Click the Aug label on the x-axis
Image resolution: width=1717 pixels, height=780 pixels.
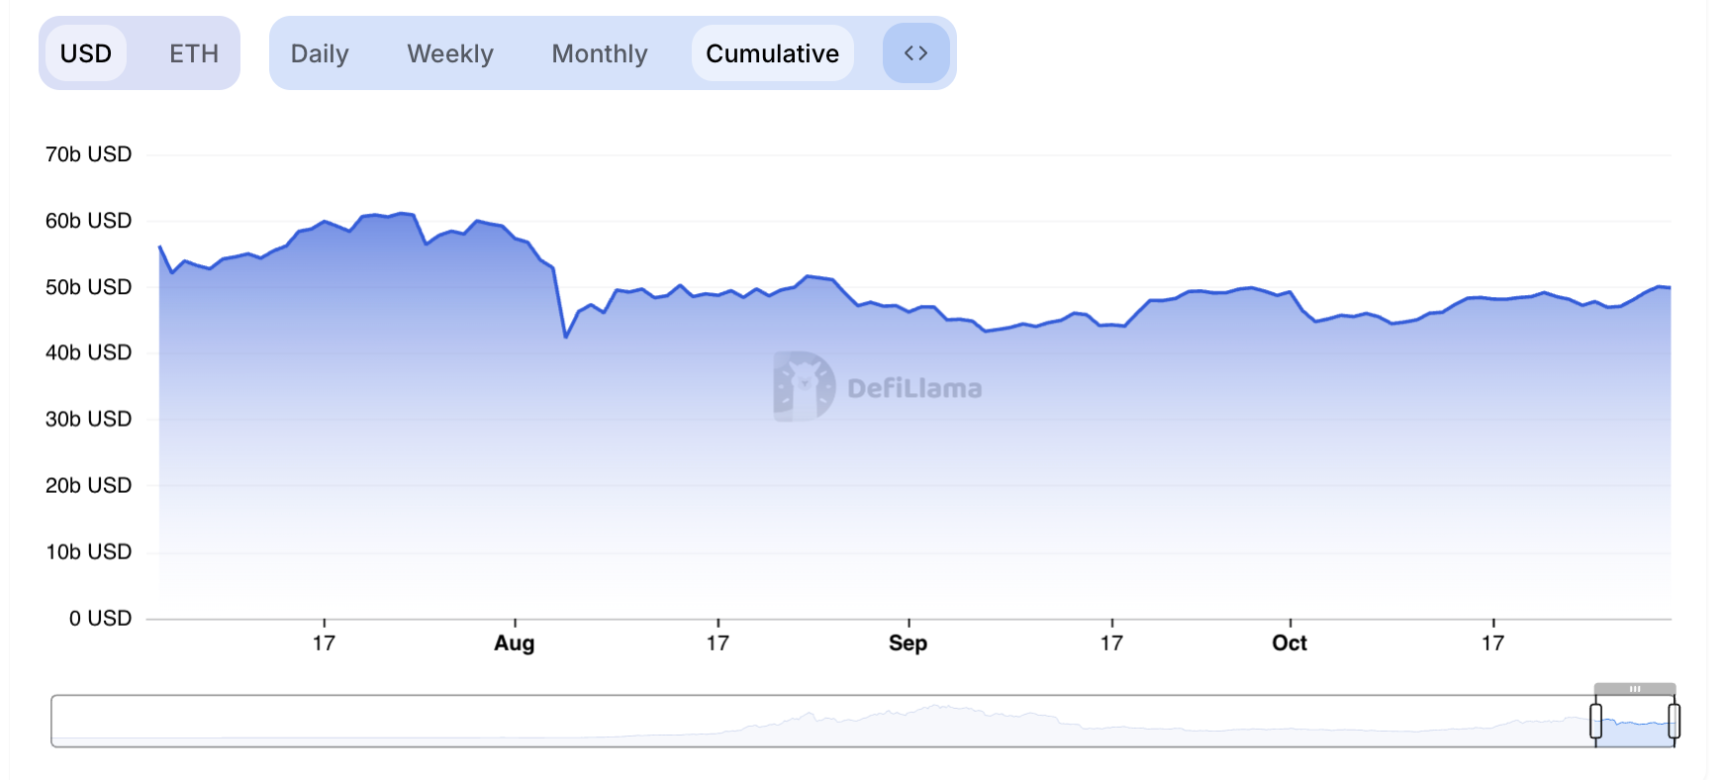[x=514, y=643]
